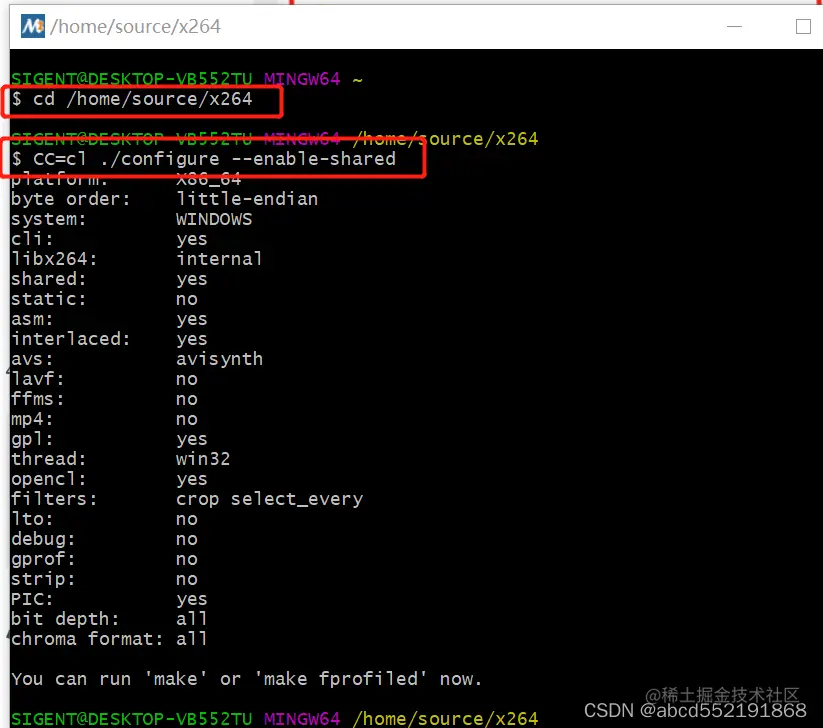The height and width of the screenshot is (728, 823).
Task: Click the 'static: no' line
Action: point(104,299)
